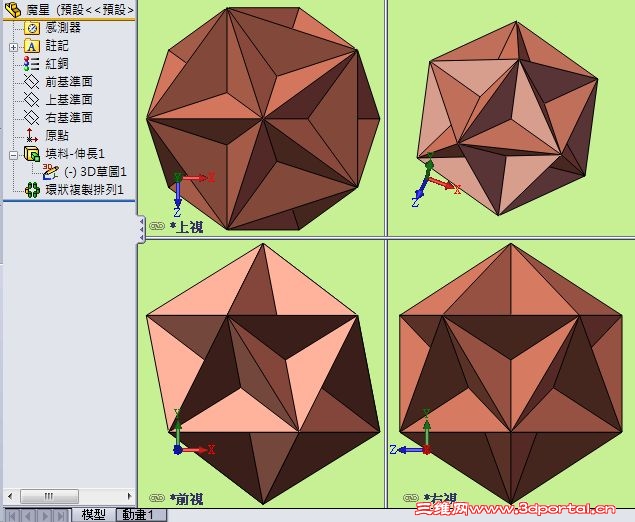The width and height of the screenshot is (635, 522).
Task: Click the *上視 view label
Action: click(187, 227)
